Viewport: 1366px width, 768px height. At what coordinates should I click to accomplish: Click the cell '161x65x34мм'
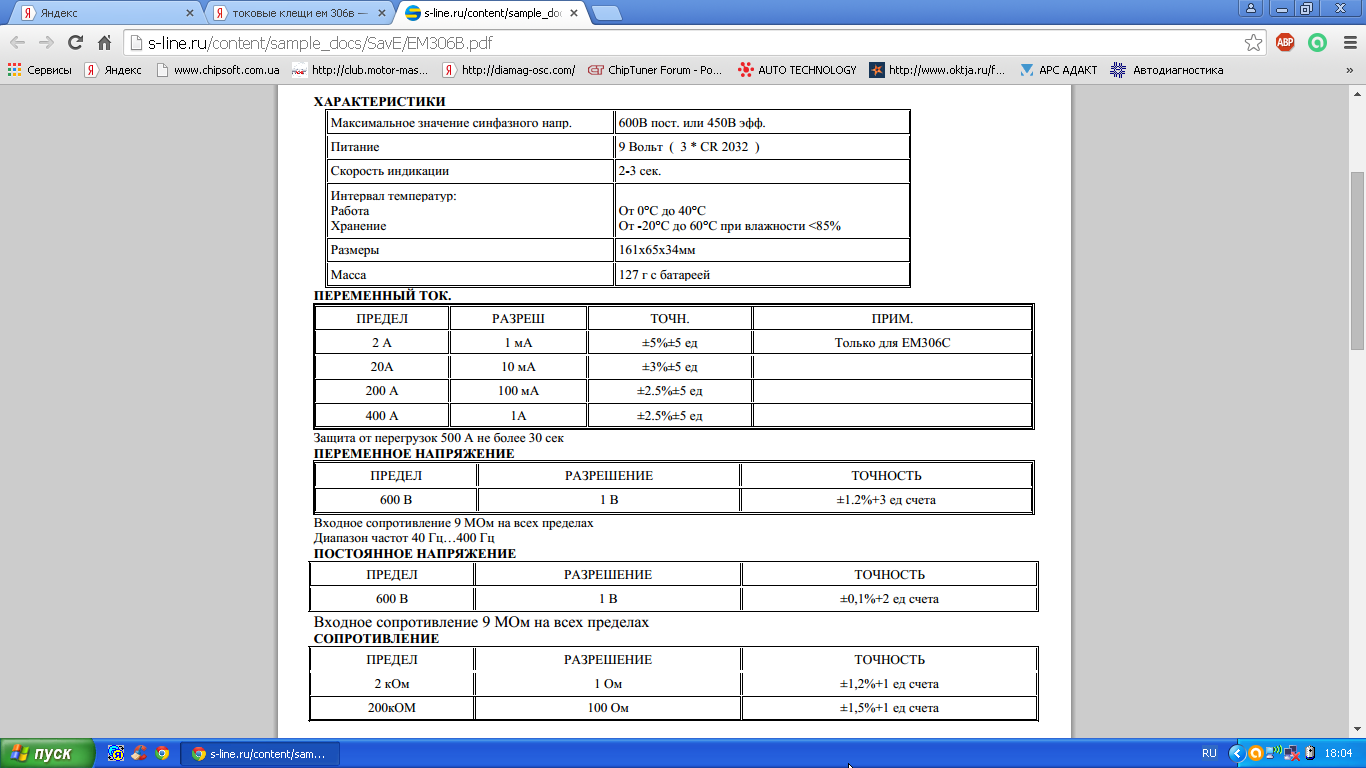[x=762, y=250]
